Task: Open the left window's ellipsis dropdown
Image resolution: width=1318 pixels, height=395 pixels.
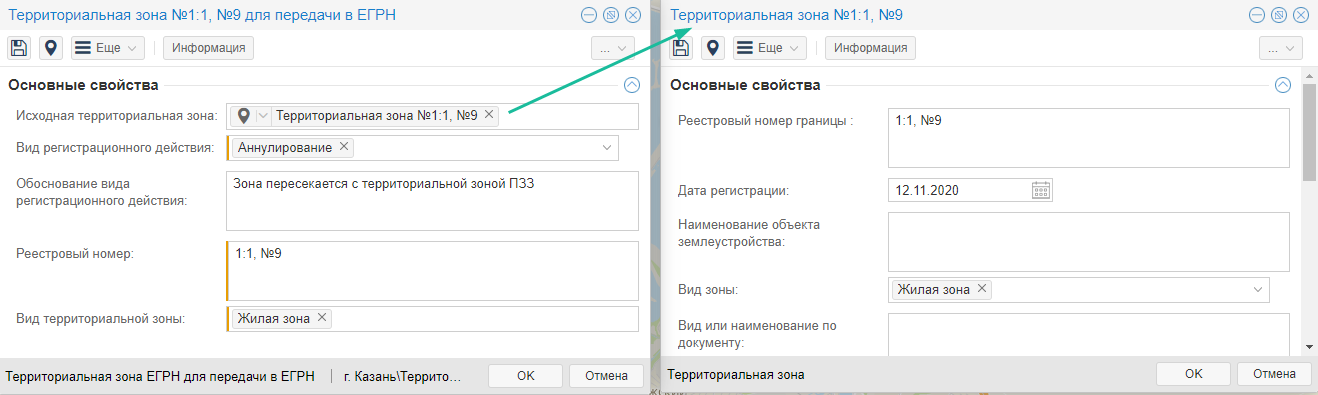Action: (613, 48)
